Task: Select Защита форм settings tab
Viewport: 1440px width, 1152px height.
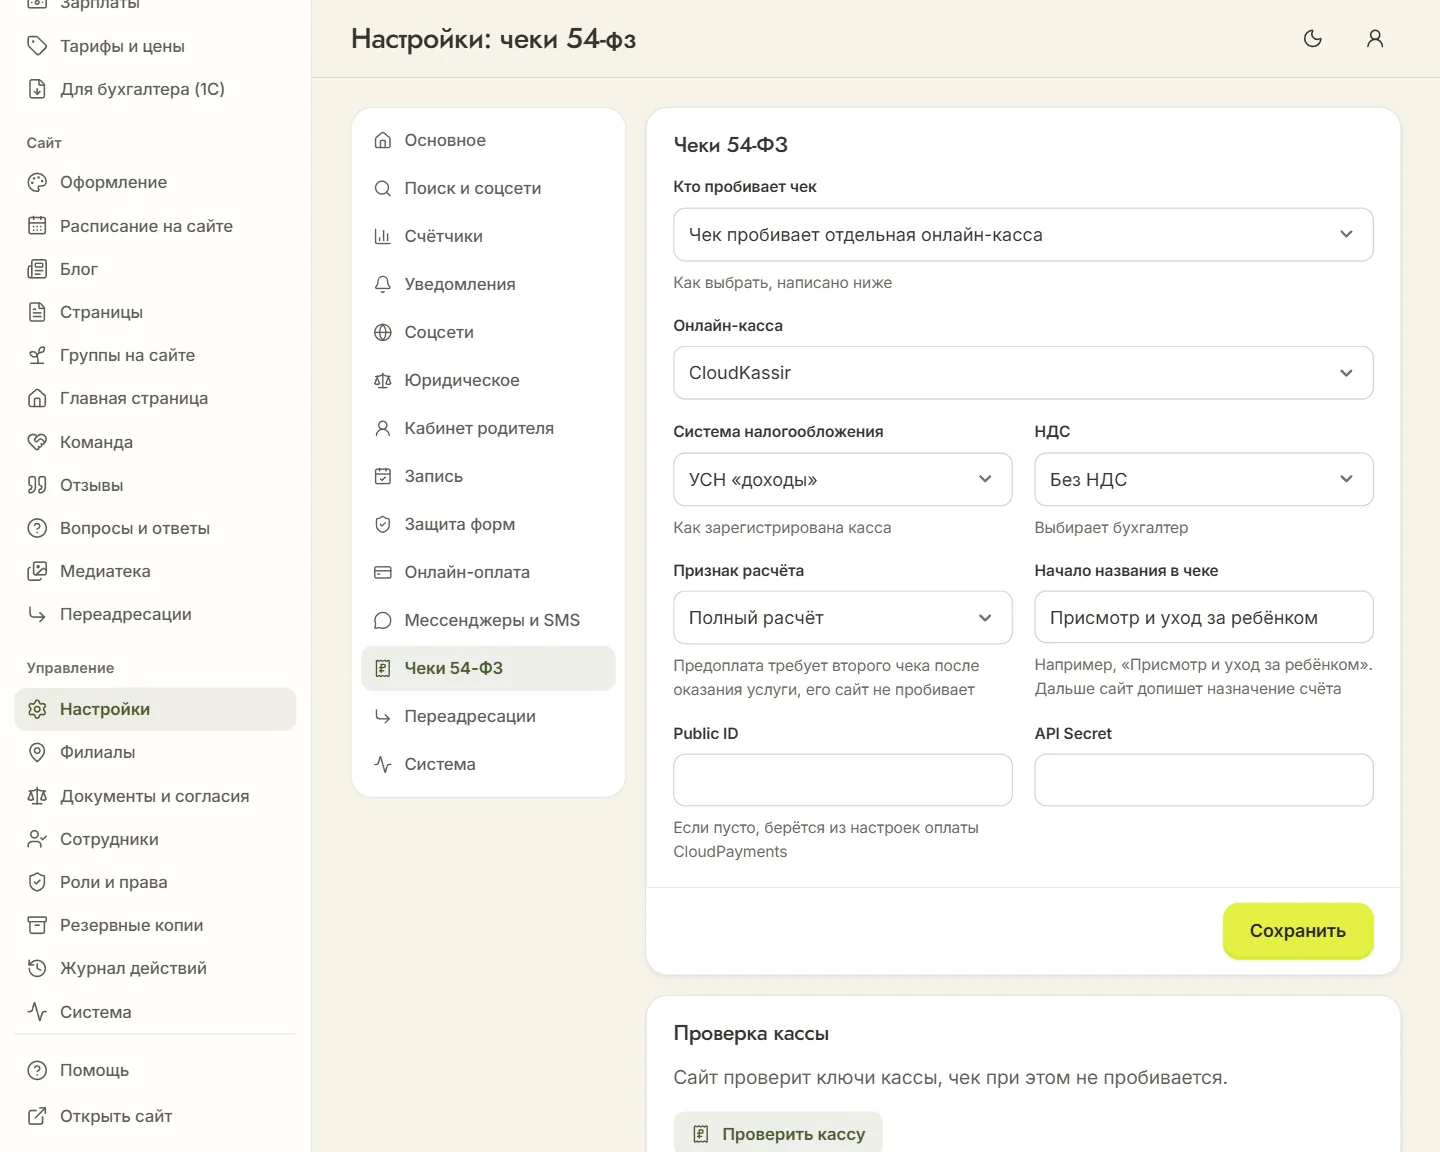Action: [x=488, y=524]
